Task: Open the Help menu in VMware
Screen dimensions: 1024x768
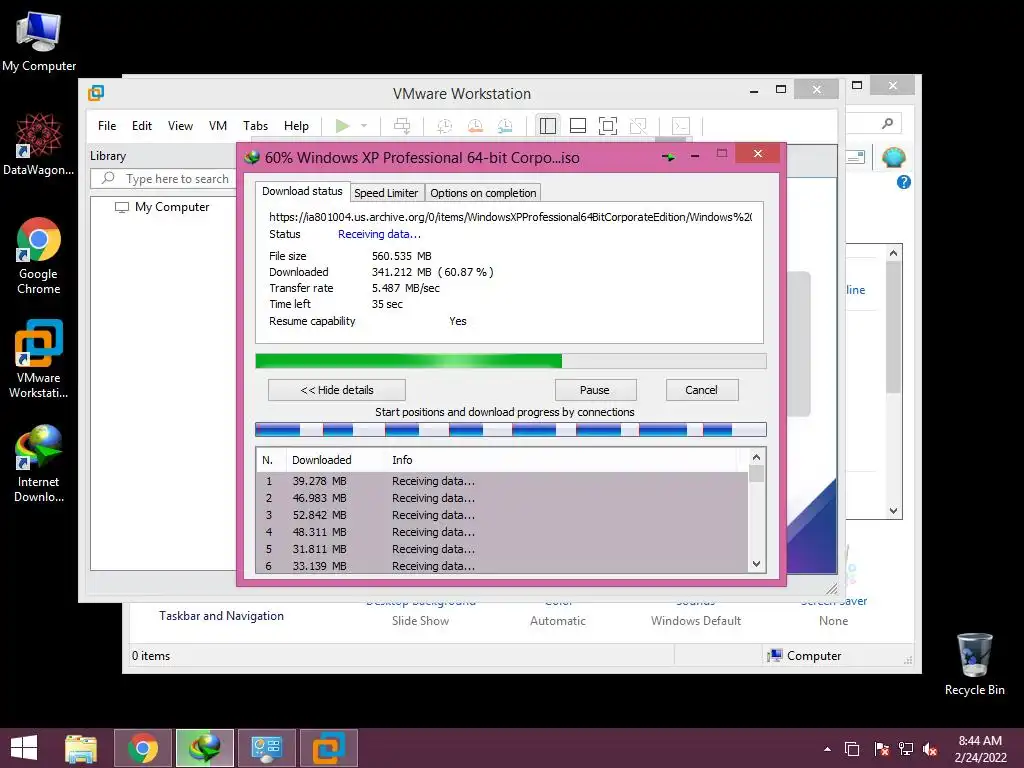Action: point(296,125)
